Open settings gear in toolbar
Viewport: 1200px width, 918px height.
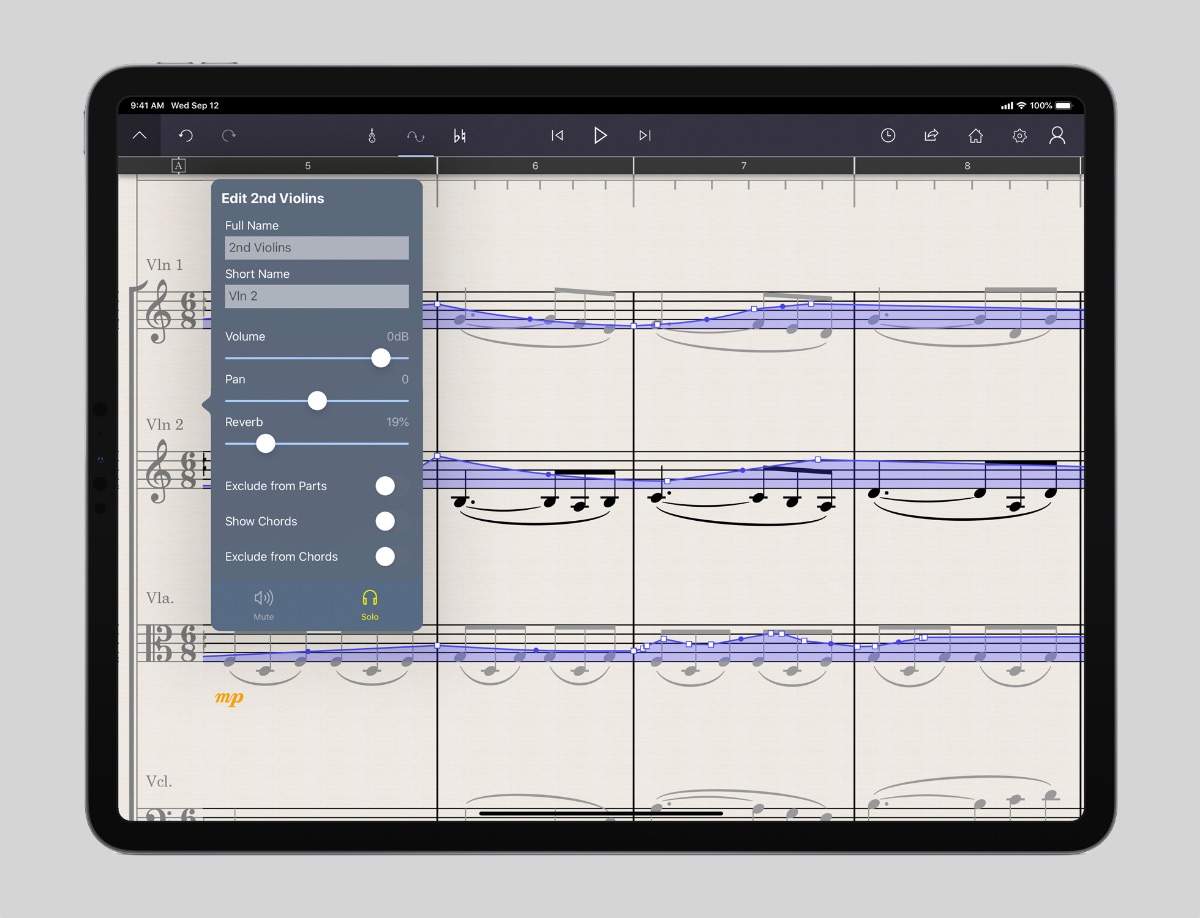click(x=1019, y=136)
